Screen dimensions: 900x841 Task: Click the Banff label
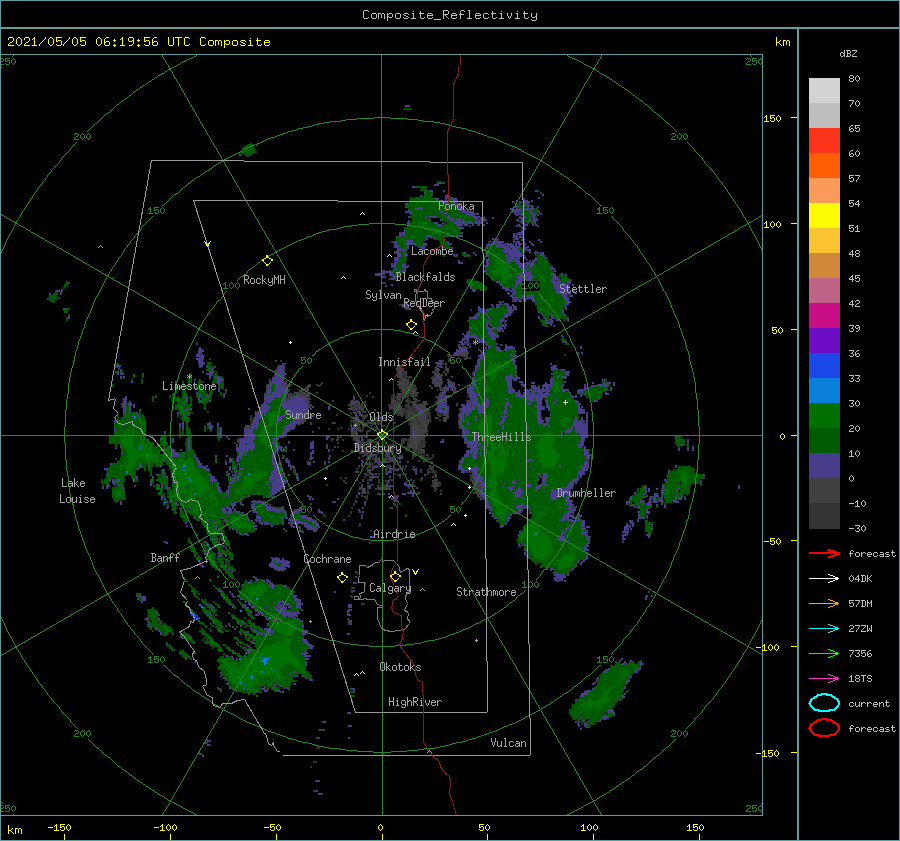coord(165,558)
